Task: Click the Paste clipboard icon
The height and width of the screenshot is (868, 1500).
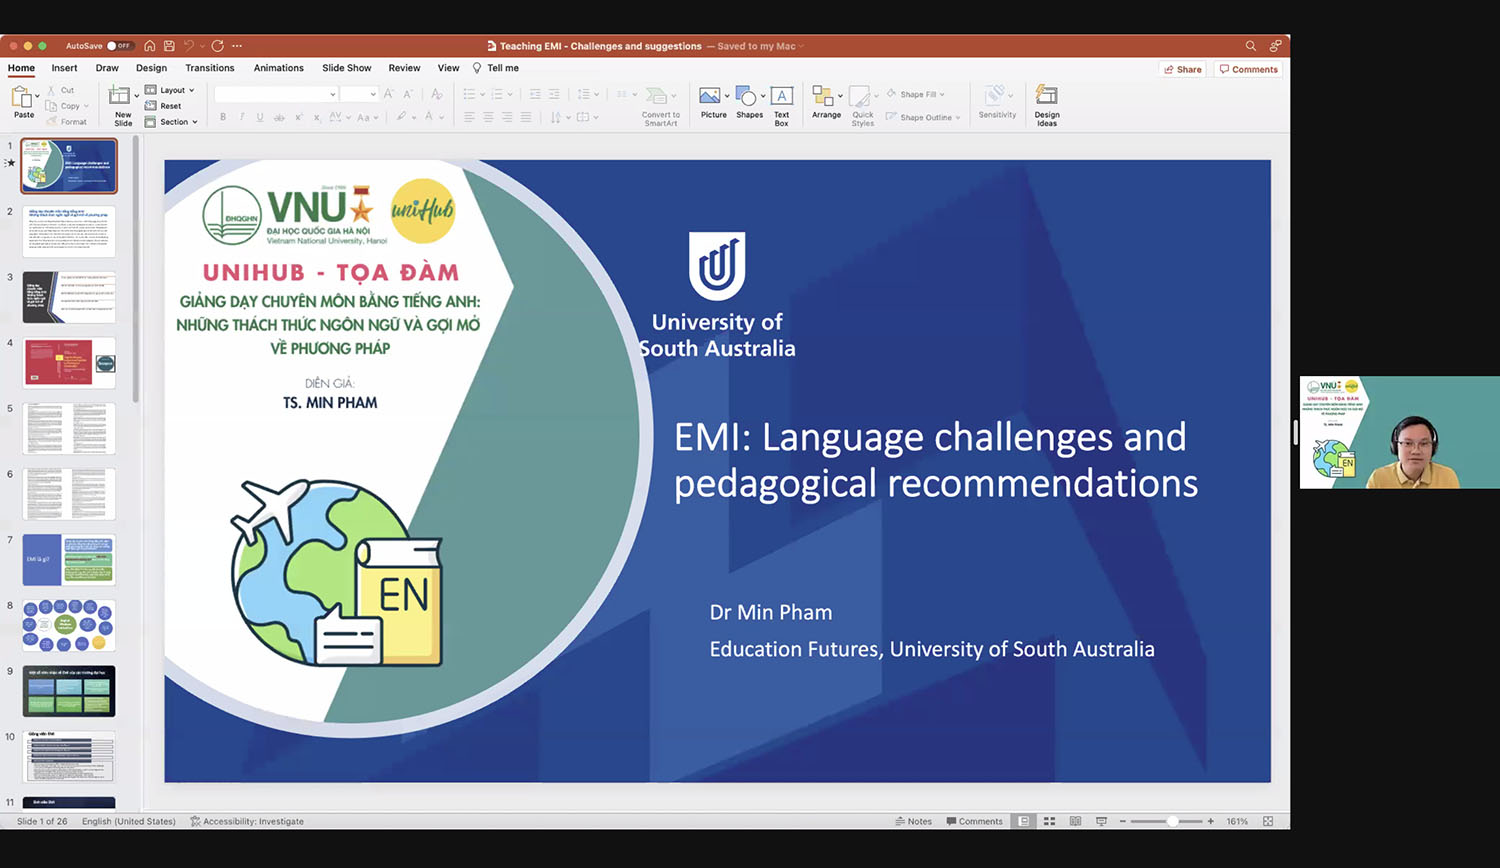Action: click(x=22, y=97)
